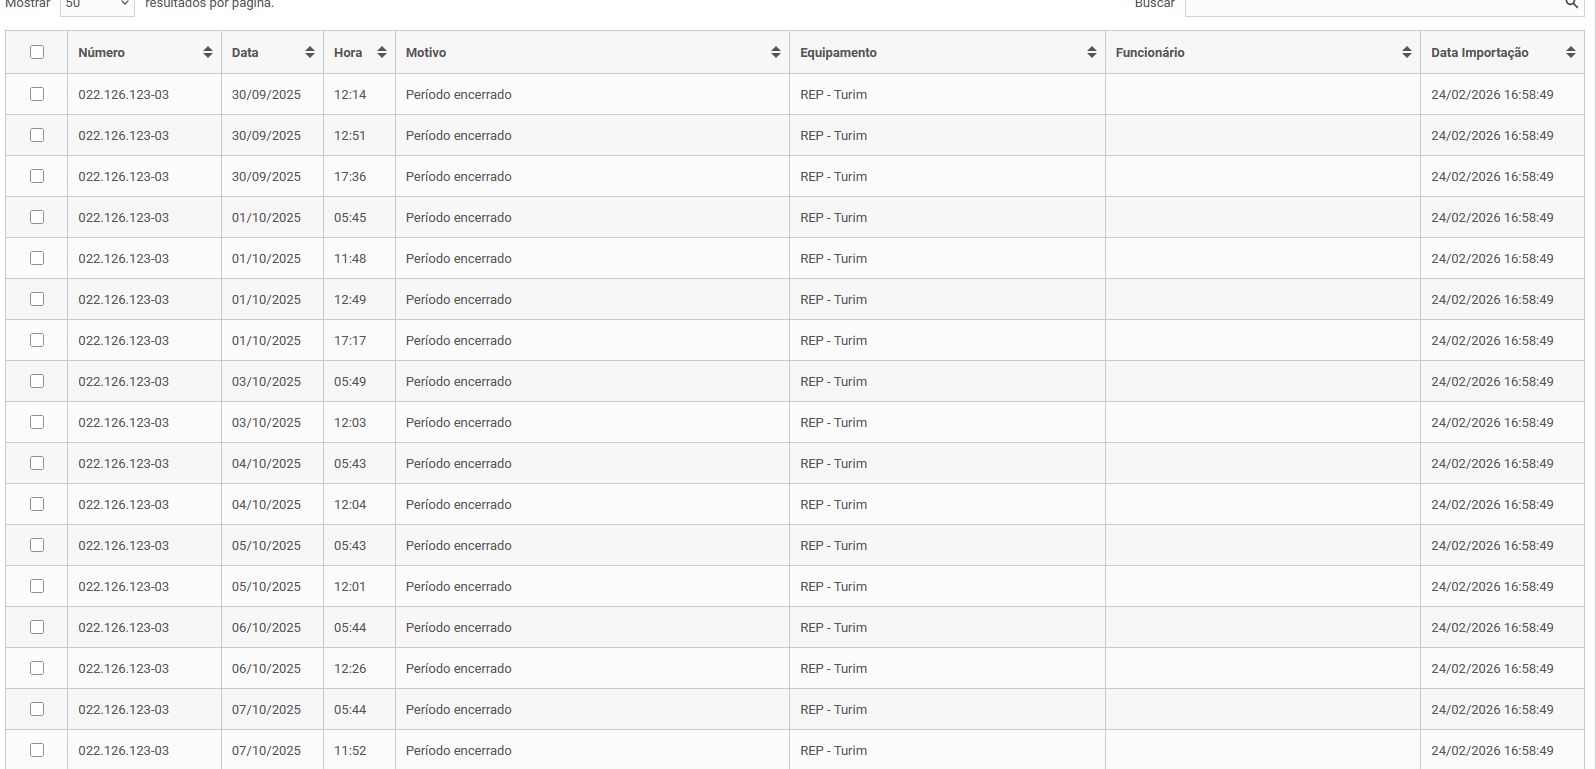Screen dimensions: 1596x769
Task: Click Período encerrado in the 06/10/2025 12:26 row
Action: click(458, 669)
